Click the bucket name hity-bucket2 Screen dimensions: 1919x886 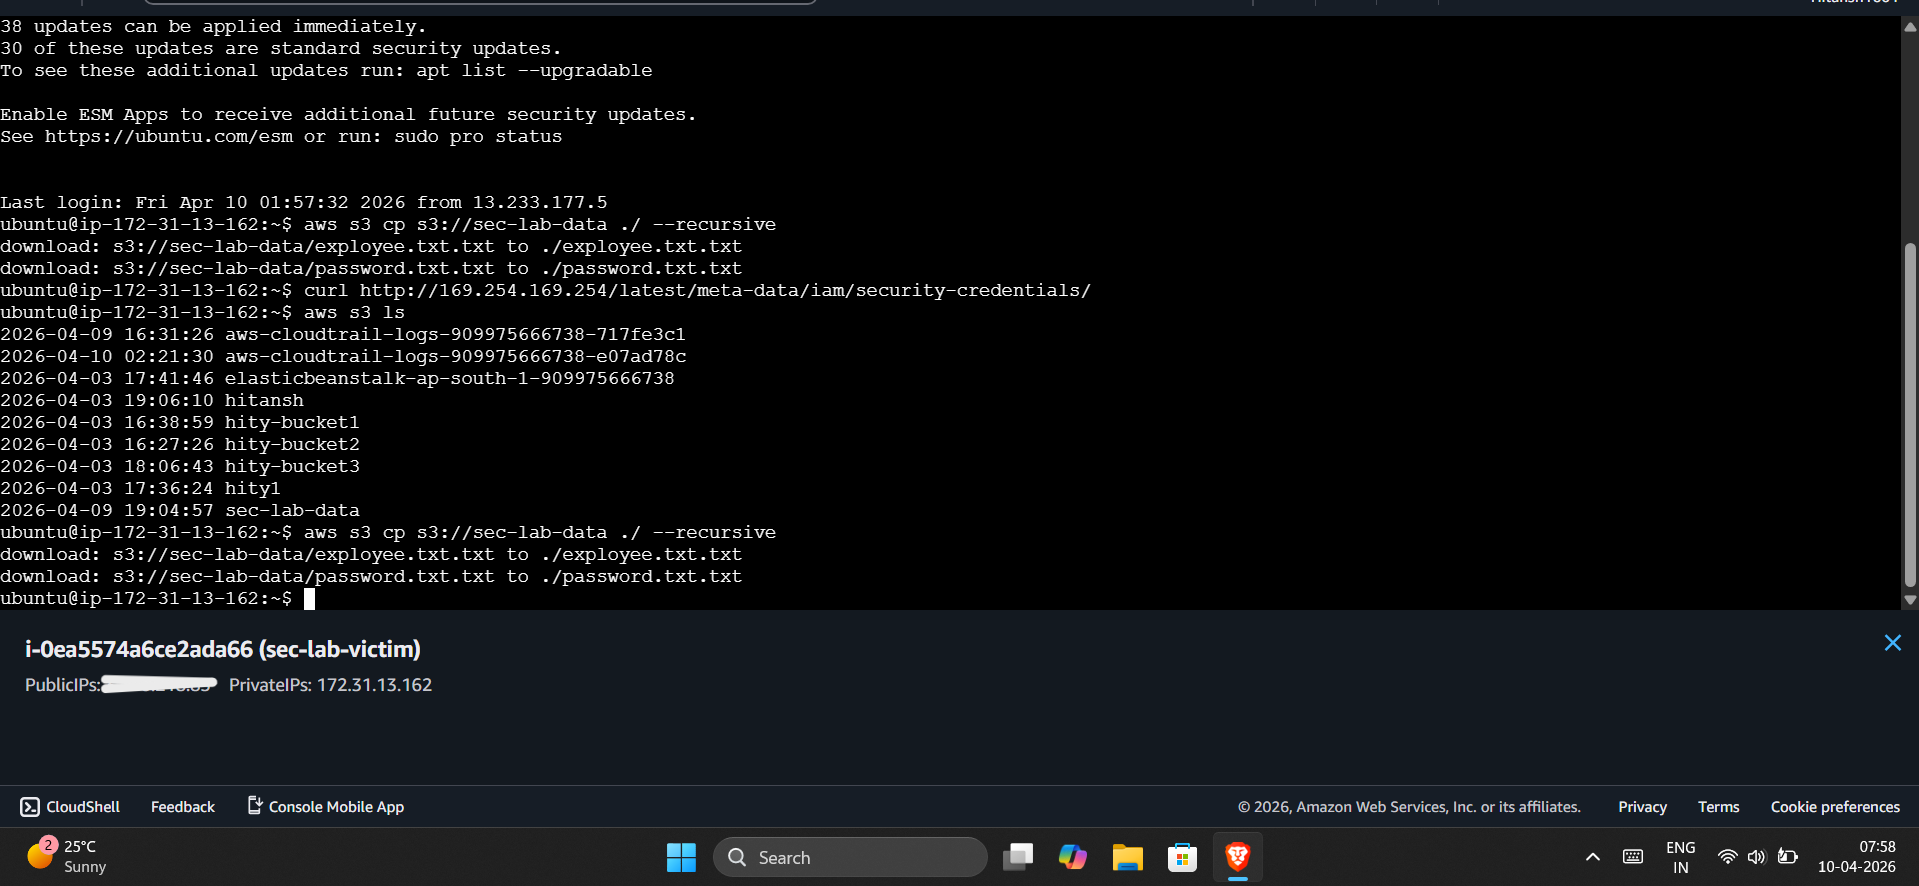[x=292, y=444]
